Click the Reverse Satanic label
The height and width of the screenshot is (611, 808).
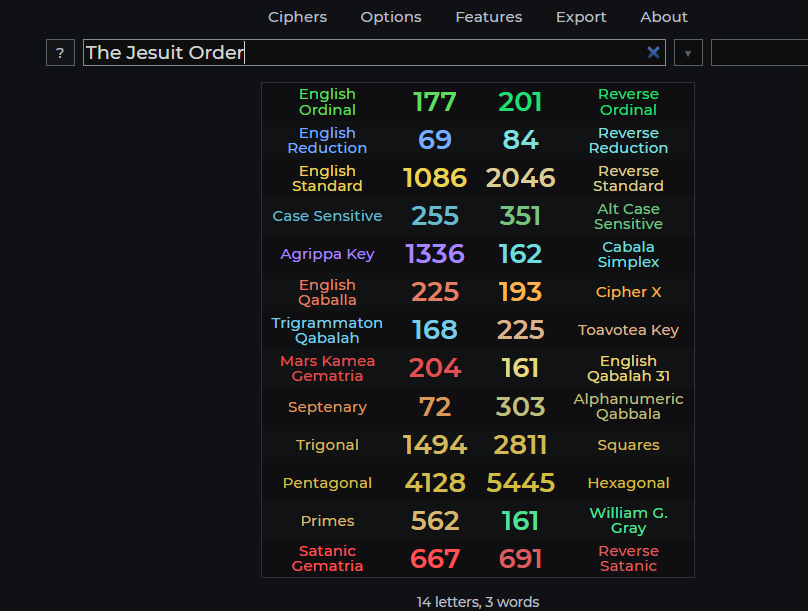tap(628, 558)
